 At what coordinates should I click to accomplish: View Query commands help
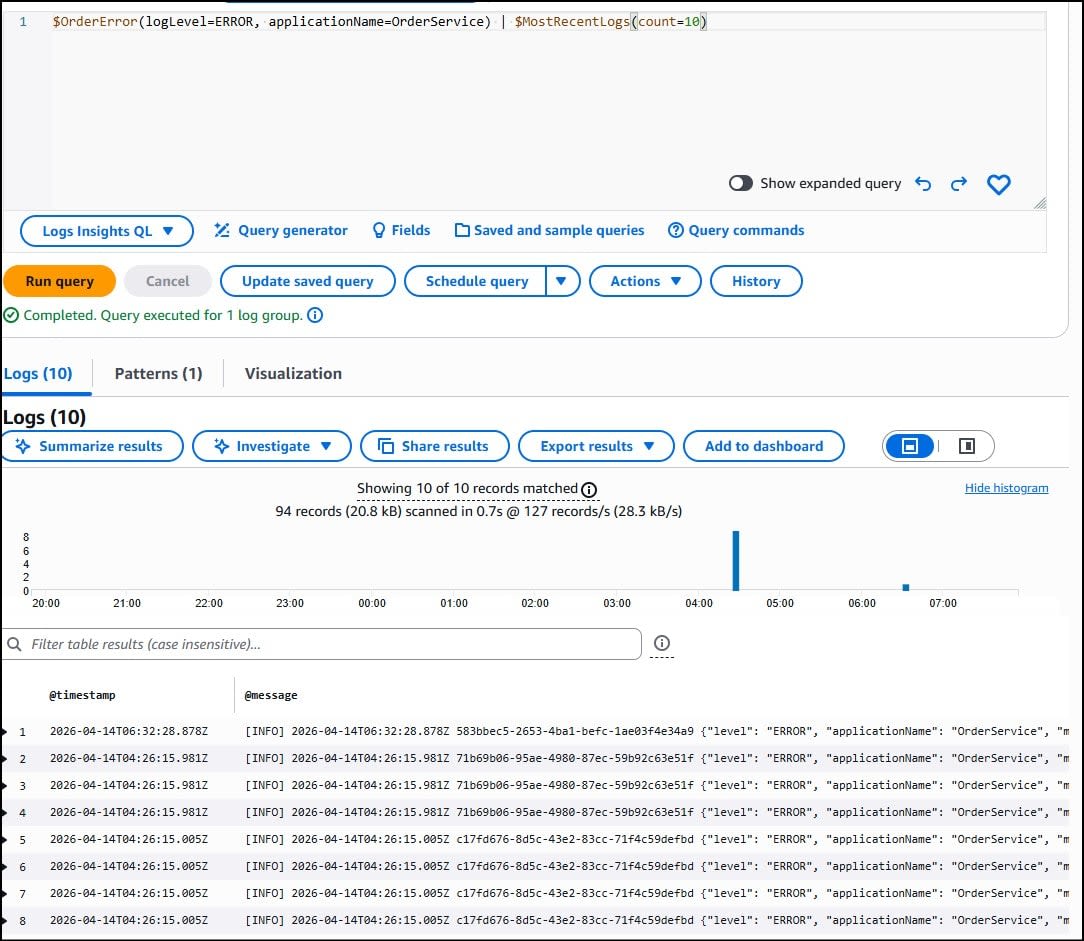(x=736, y=230)
